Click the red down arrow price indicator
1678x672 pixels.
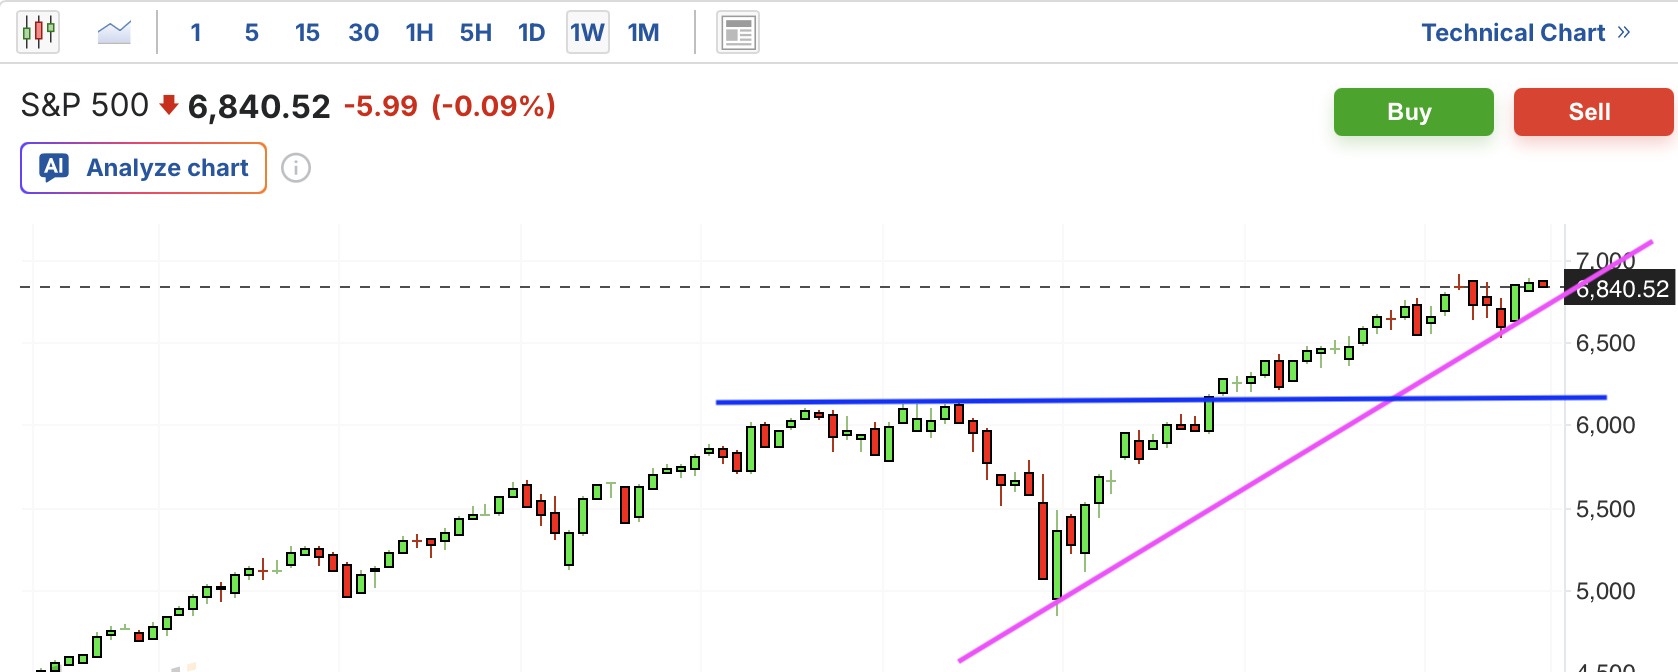(168, 105)
